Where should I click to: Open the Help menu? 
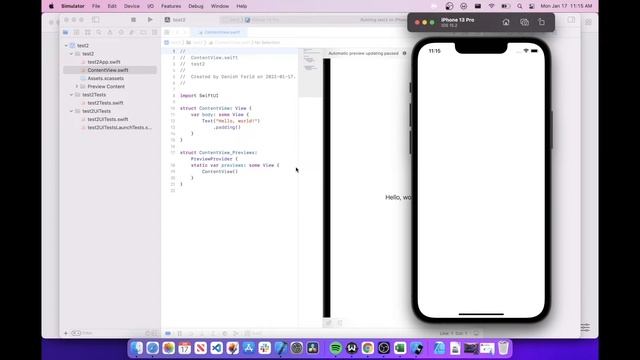[x=242, y=6]
